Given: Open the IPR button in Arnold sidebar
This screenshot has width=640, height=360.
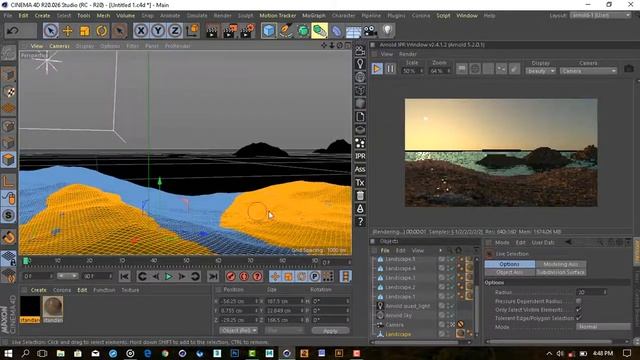Looking at the screenshot, I should pos(360,156).
